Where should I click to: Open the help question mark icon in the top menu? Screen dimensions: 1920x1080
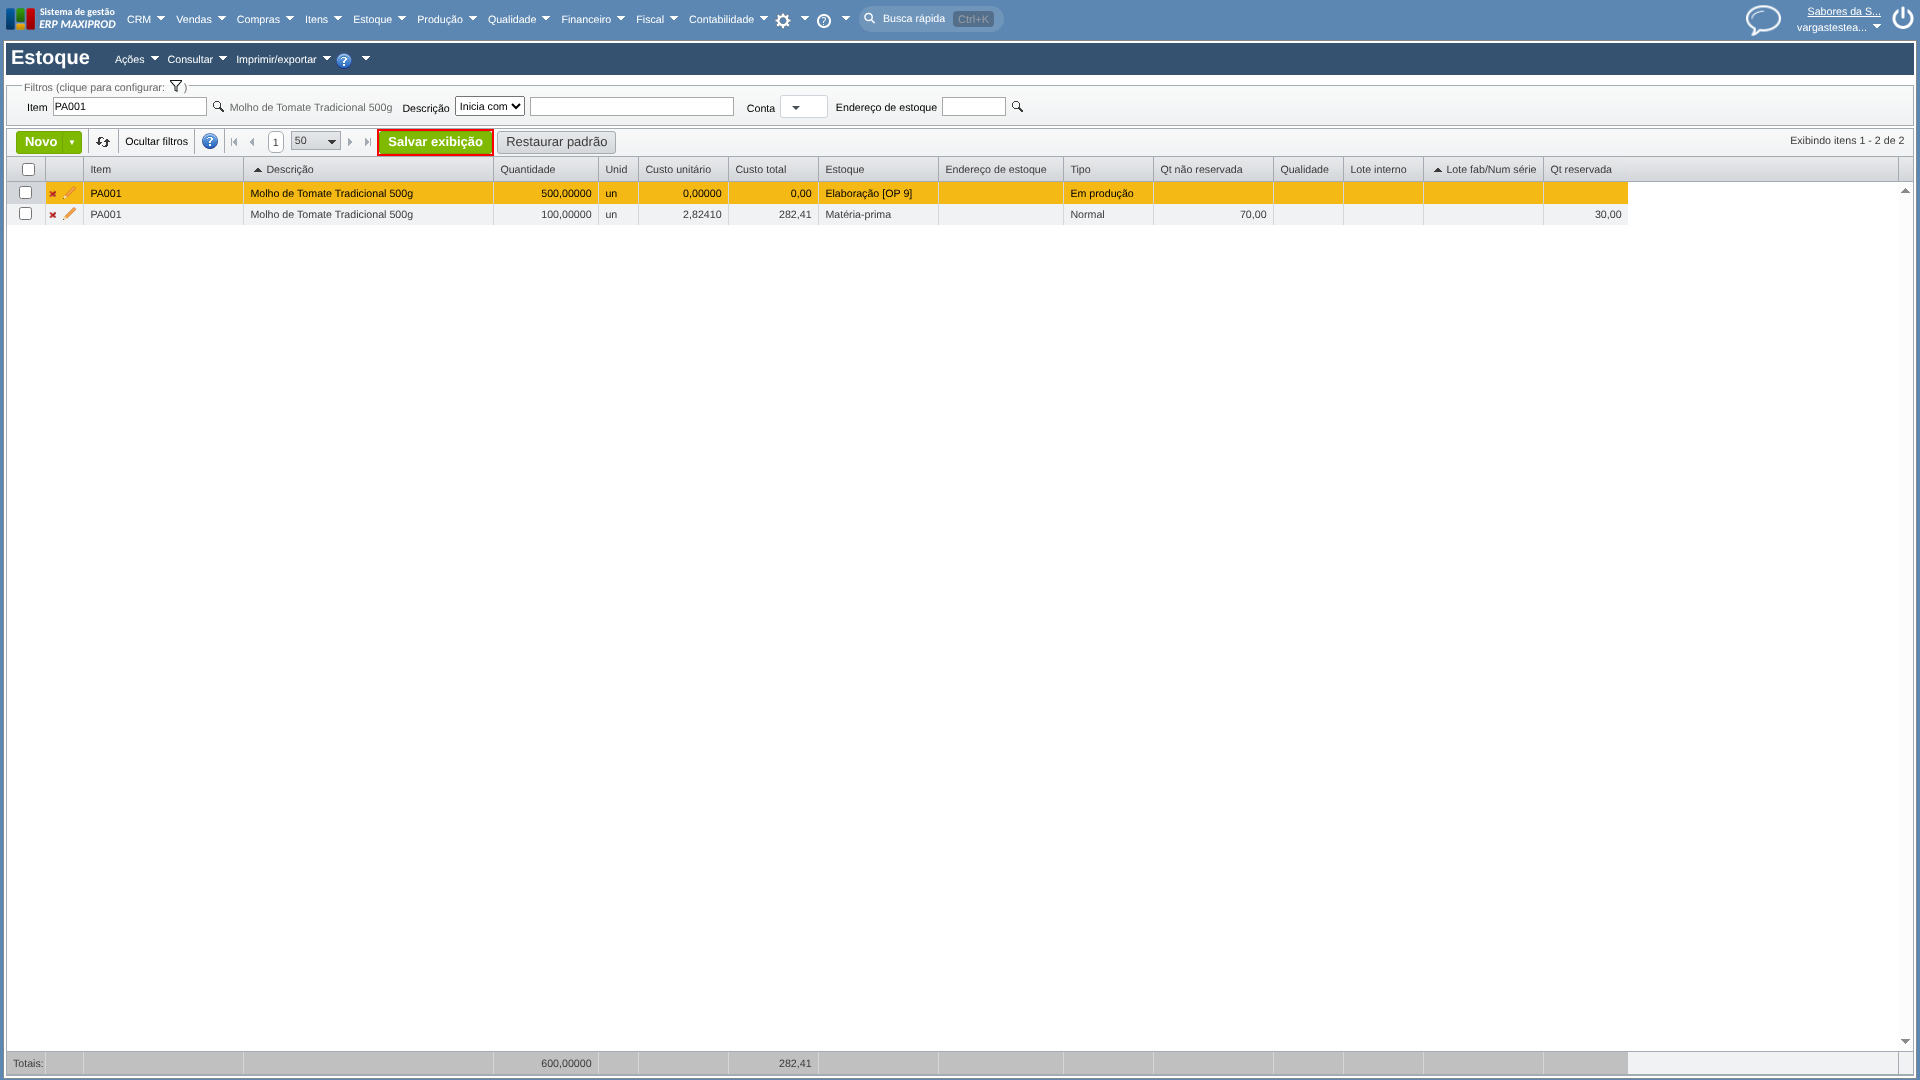(824, 20)
